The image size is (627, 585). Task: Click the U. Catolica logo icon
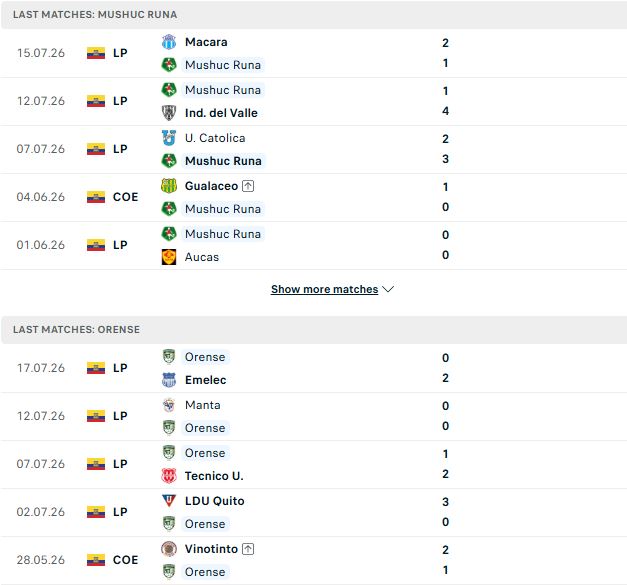click(169, 138)
